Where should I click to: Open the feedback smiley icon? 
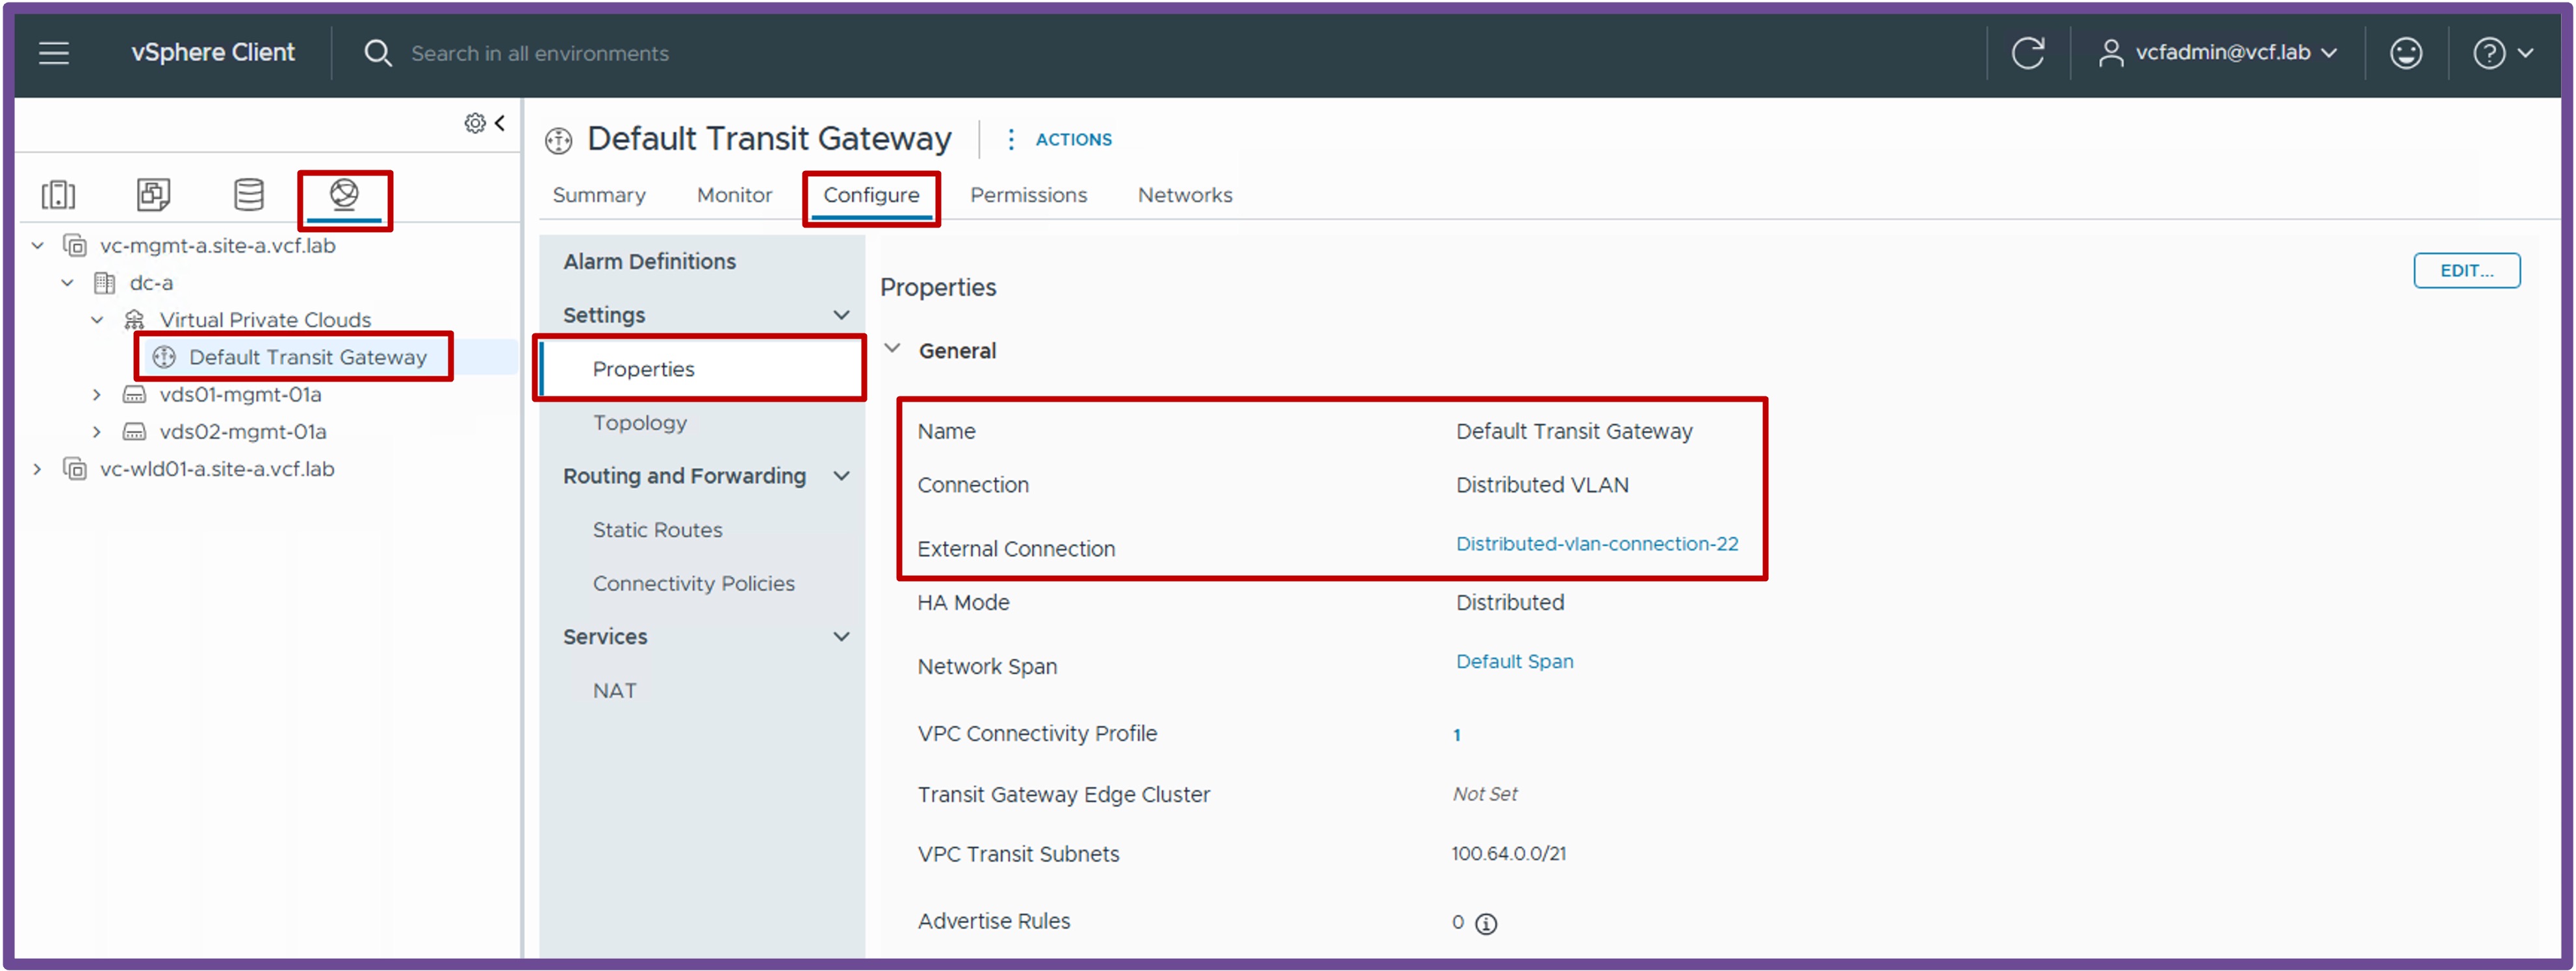2405,53
